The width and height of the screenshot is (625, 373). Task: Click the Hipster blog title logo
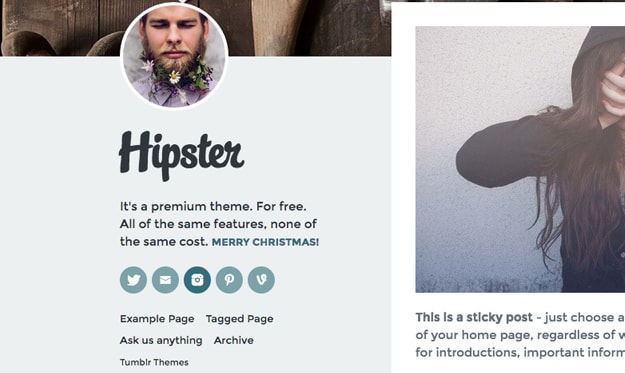pos(181,156)
